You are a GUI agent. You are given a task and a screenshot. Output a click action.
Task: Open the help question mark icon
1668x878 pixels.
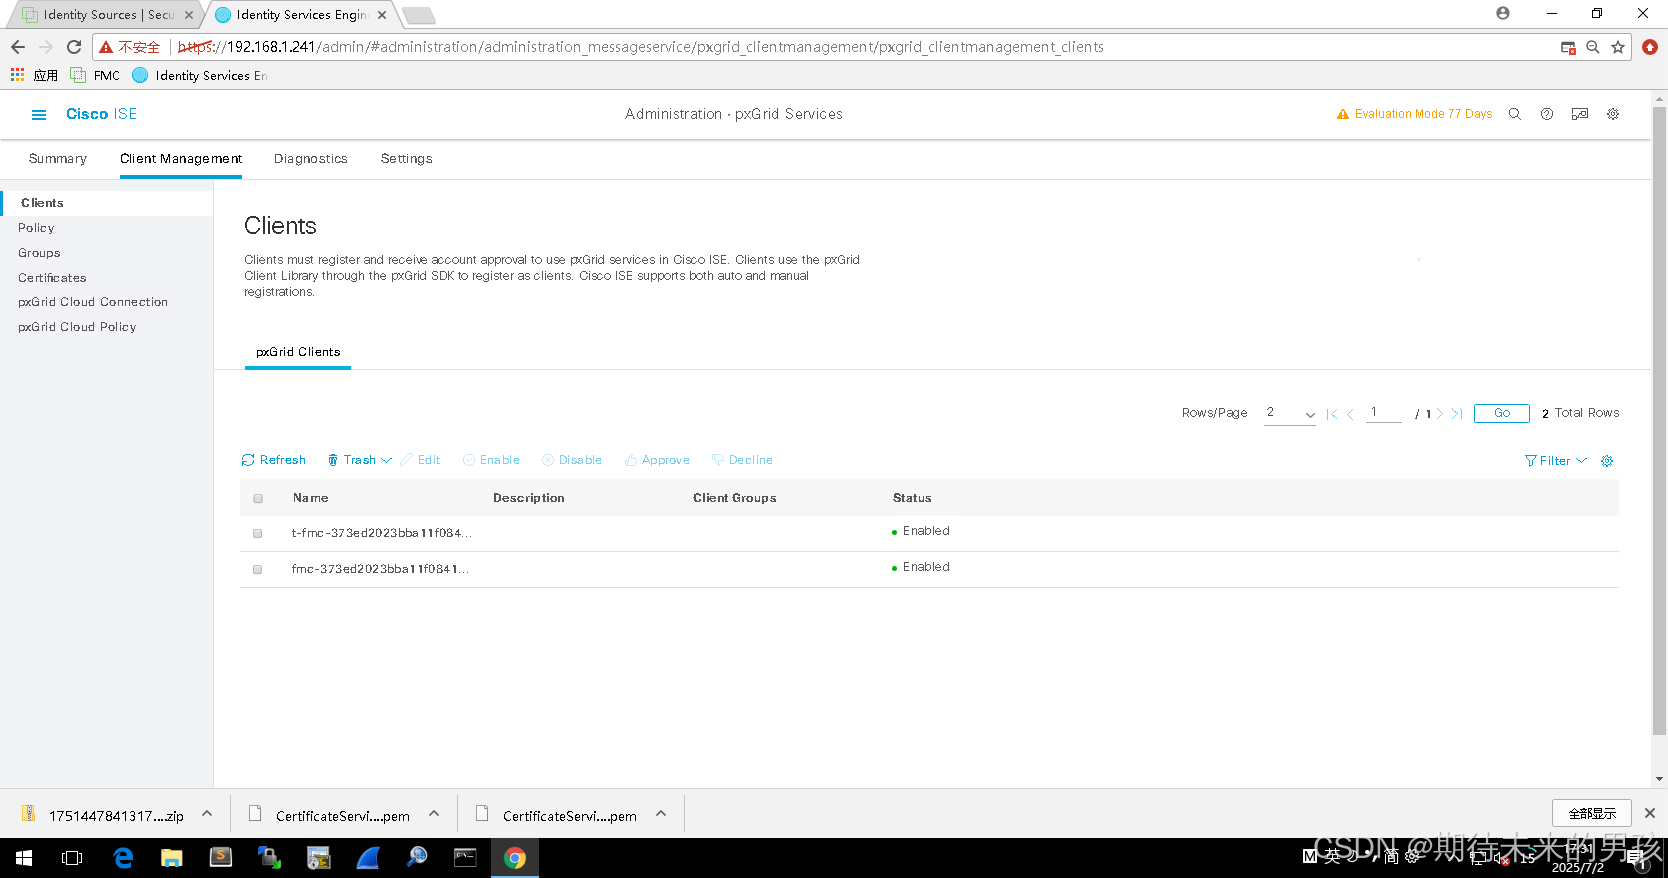[x=1547, y=114]
